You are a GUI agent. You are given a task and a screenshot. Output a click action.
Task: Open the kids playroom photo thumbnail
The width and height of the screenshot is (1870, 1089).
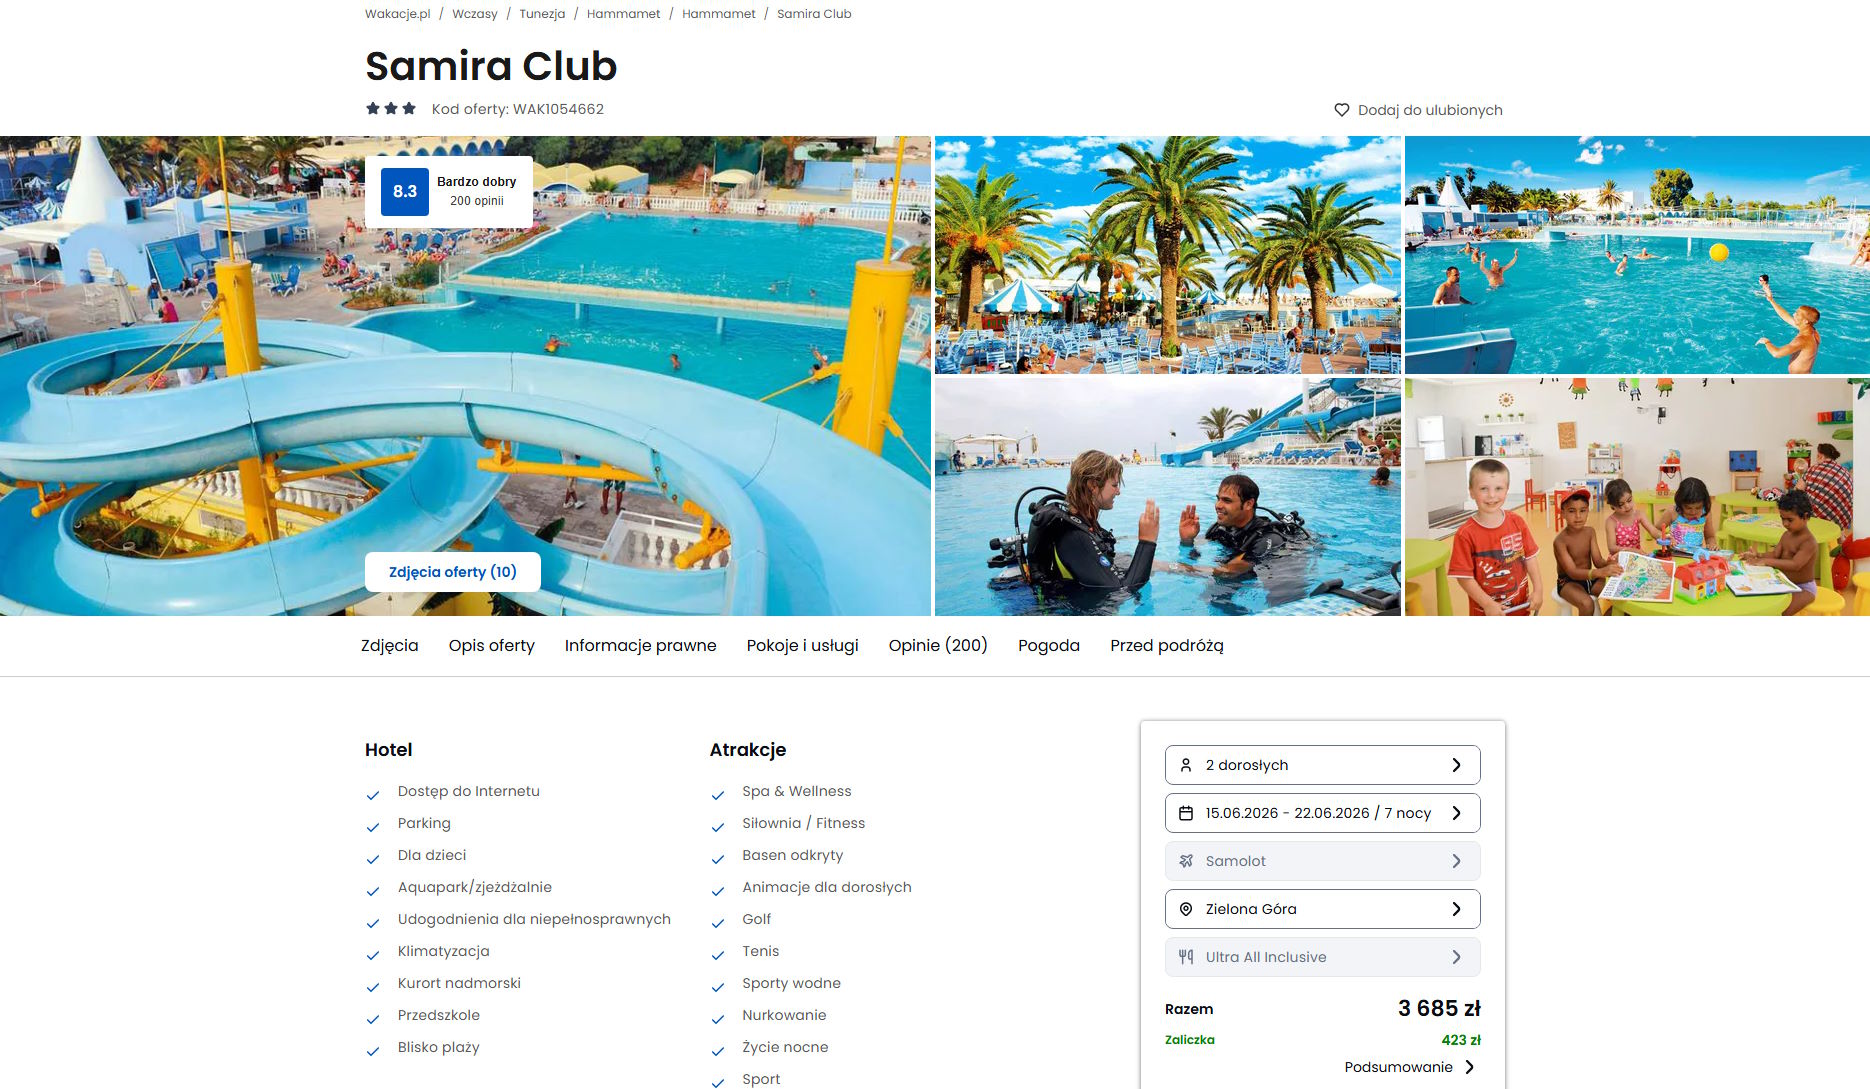click(1637, 497)
